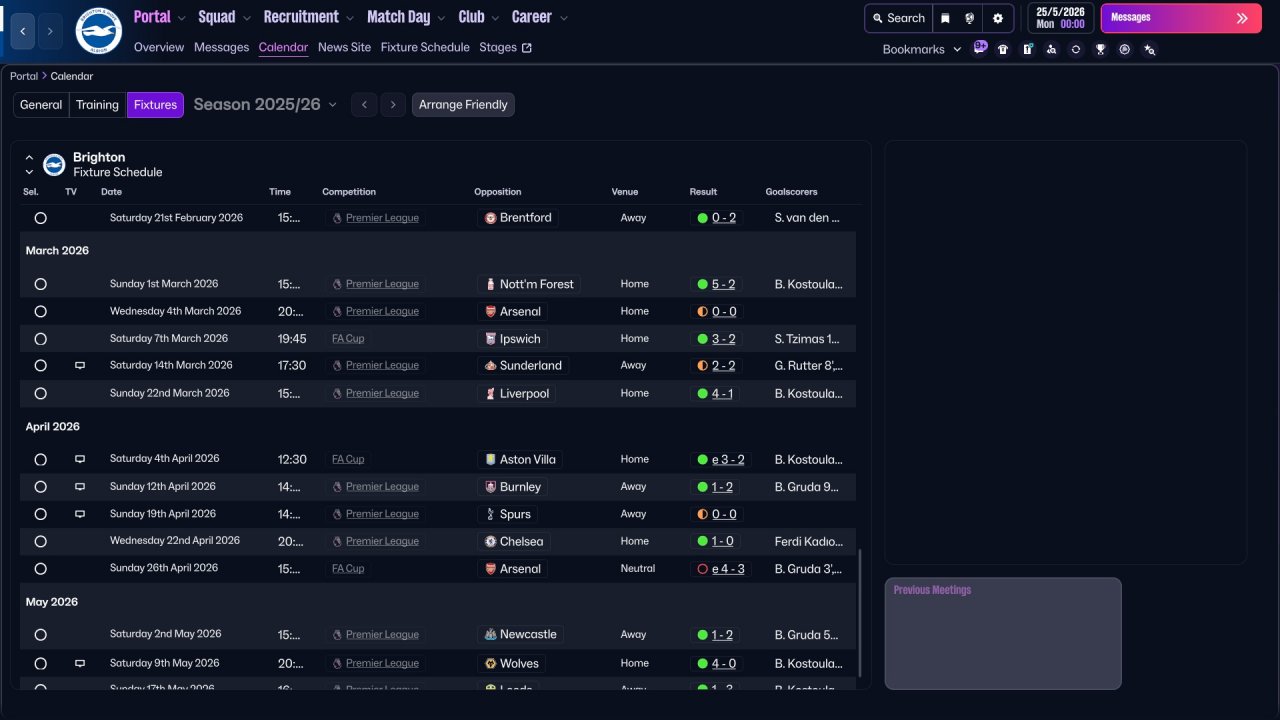Open the News Site submenu item
This screenshot has height=720, width=1280.
point(344,47)
